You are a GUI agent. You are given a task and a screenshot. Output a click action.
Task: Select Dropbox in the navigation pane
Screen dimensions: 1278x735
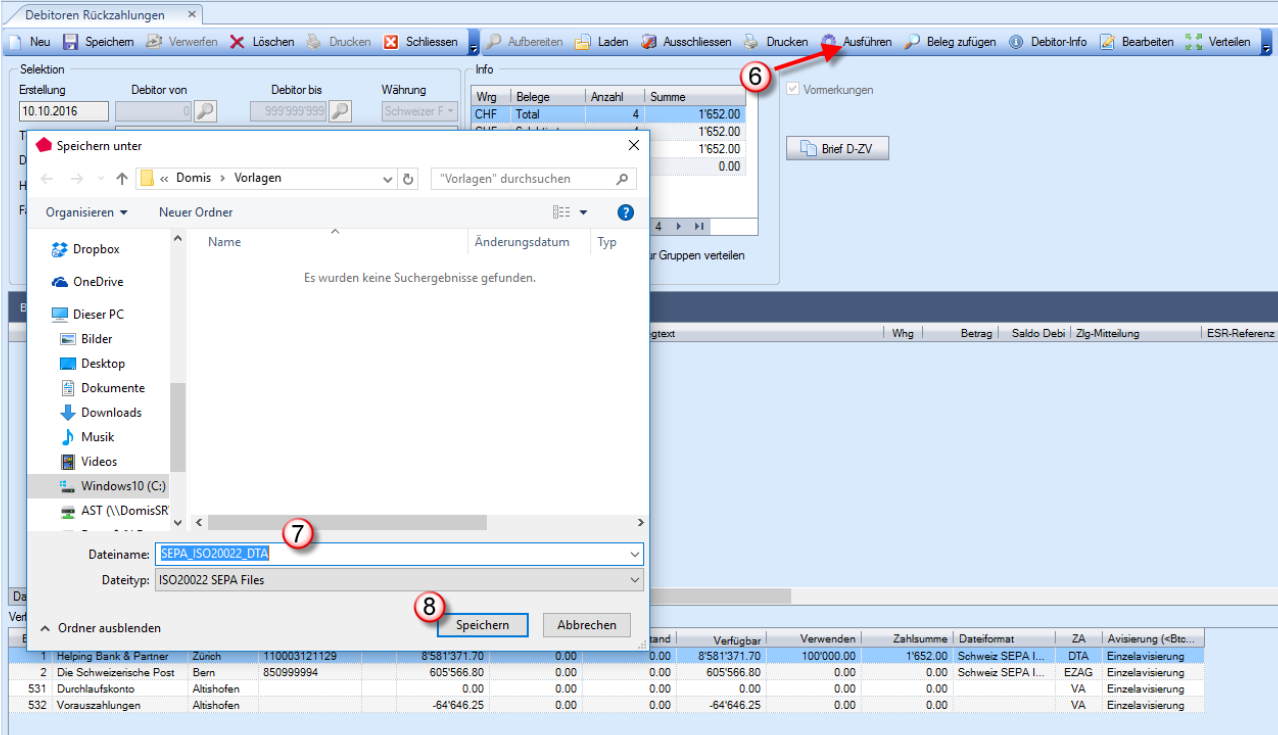[96, 249]
